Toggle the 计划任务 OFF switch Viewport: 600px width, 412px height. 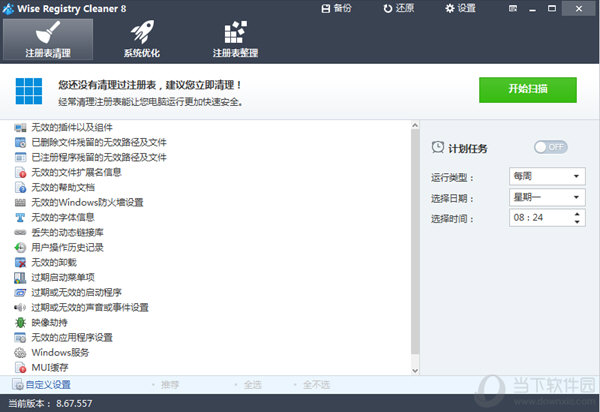(551, 147)
